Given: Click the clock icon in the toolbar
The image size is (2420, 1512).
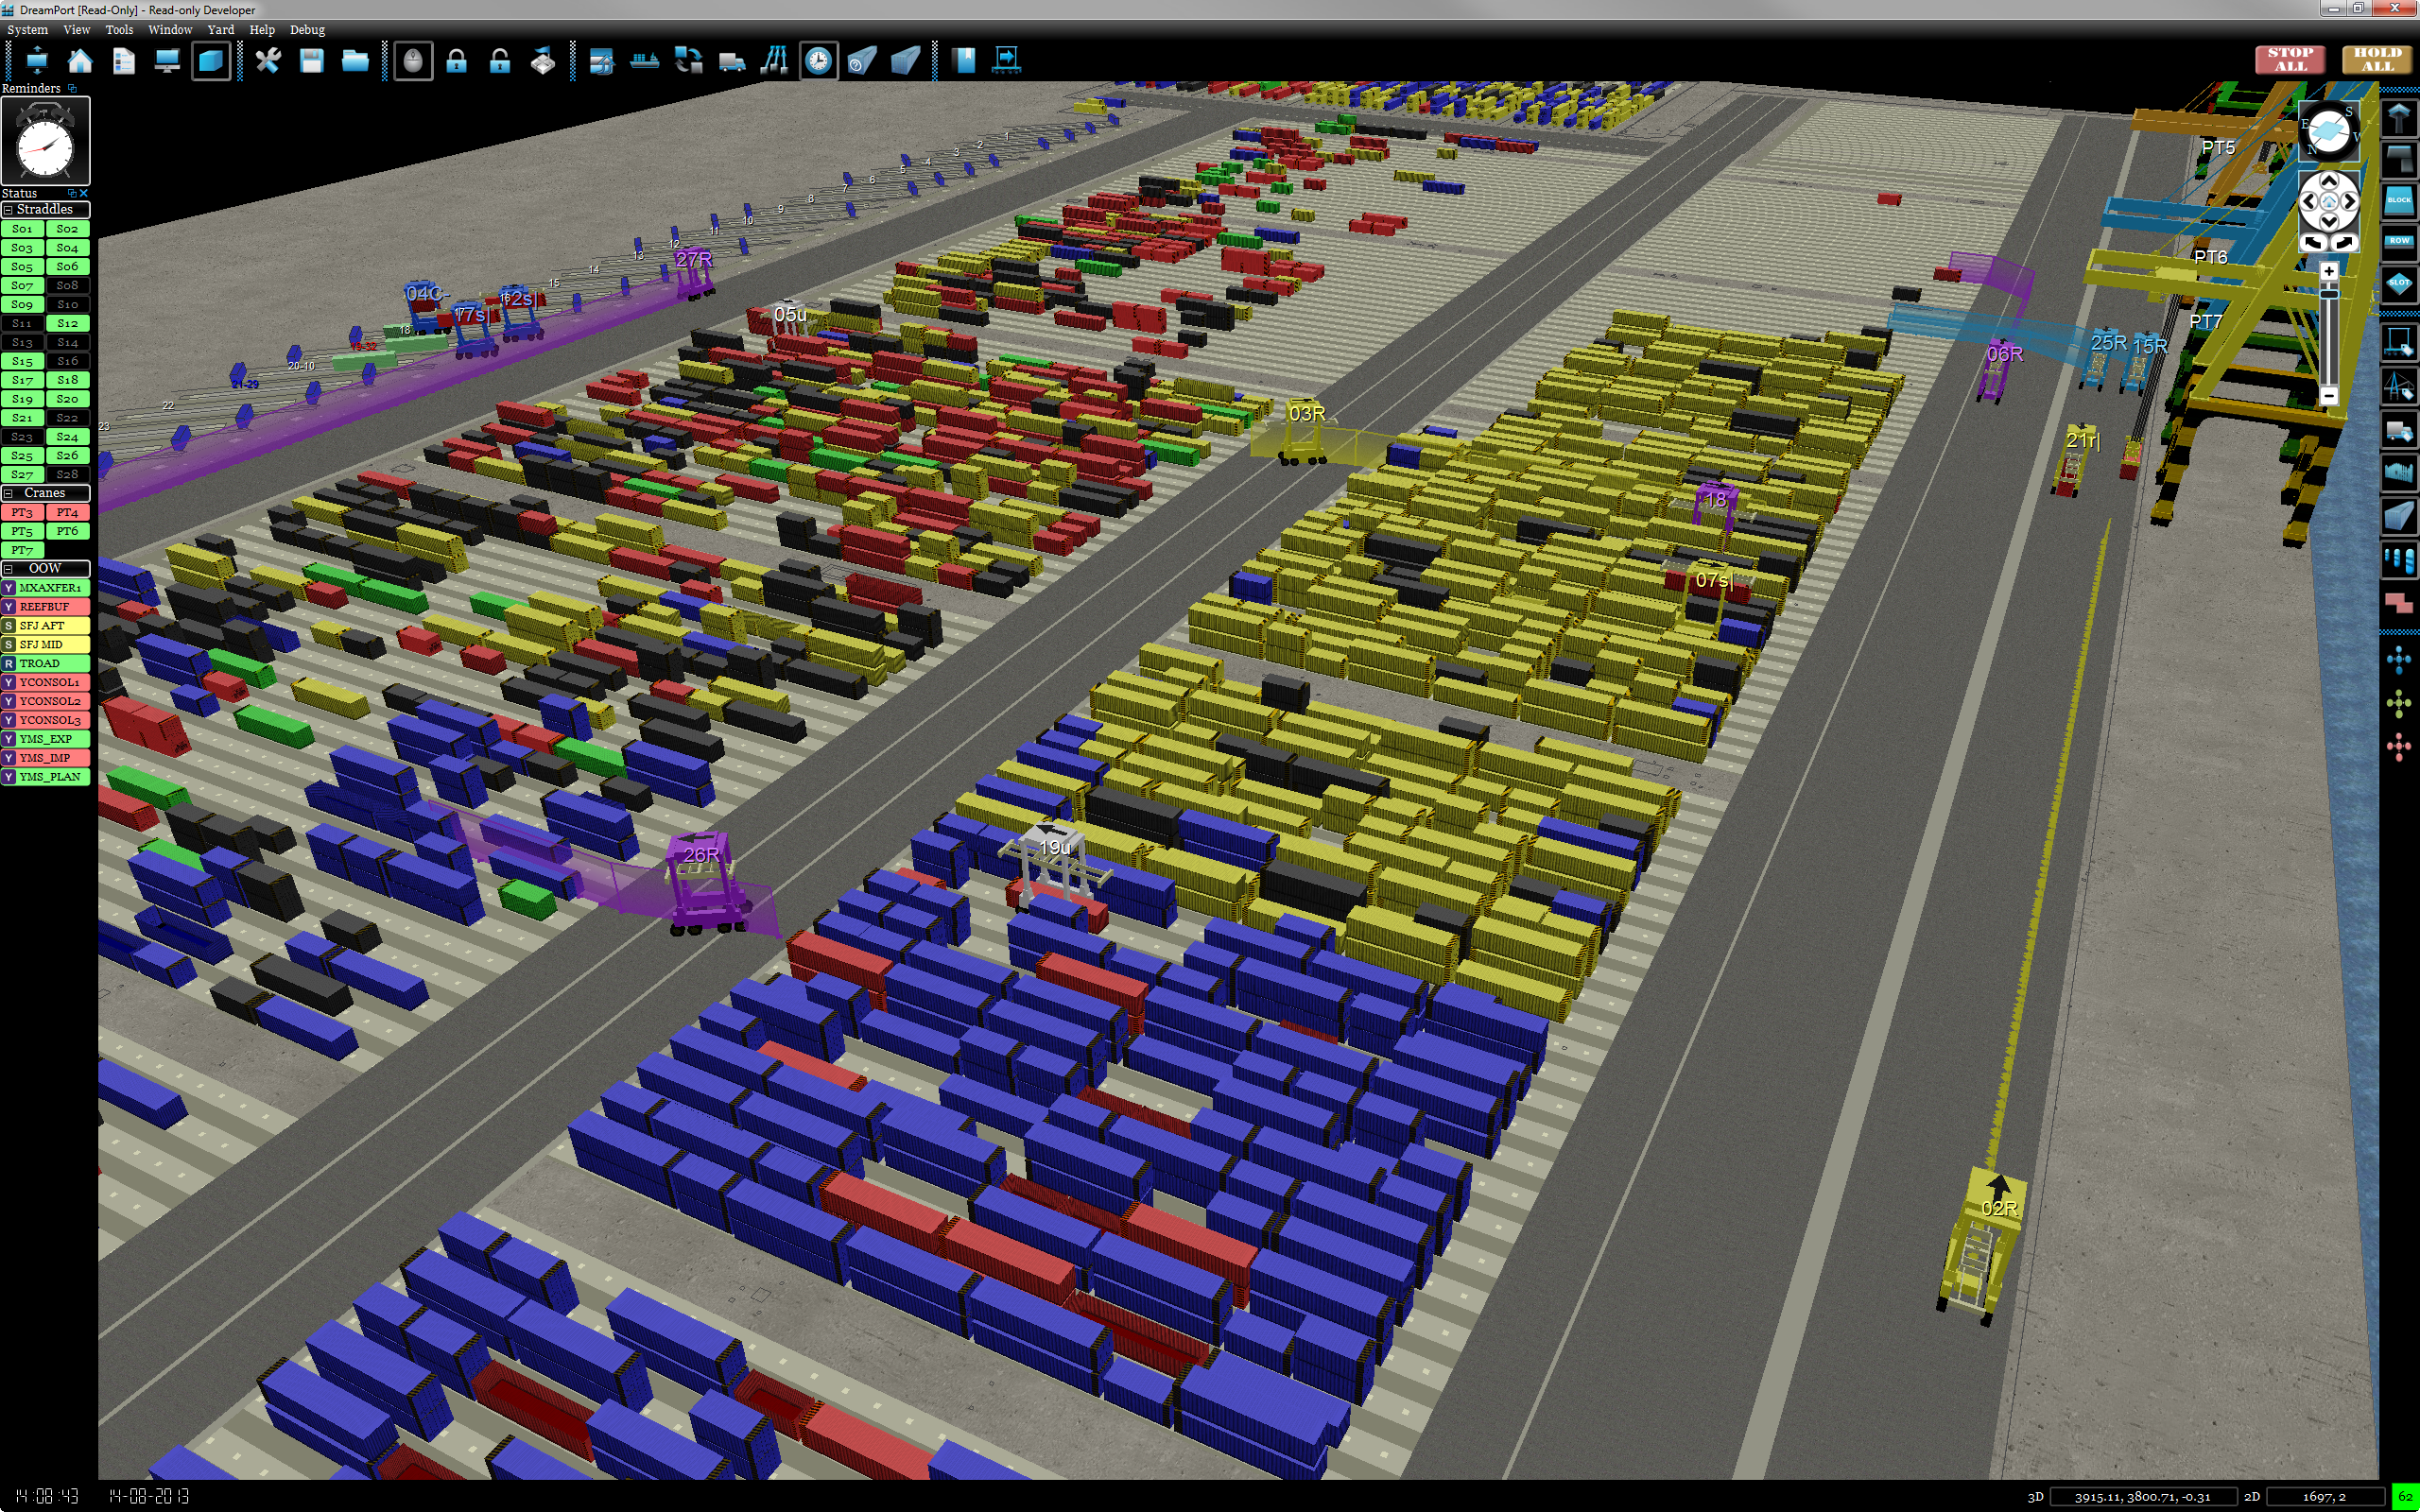Looking at the screenshot, I should 818,61.
